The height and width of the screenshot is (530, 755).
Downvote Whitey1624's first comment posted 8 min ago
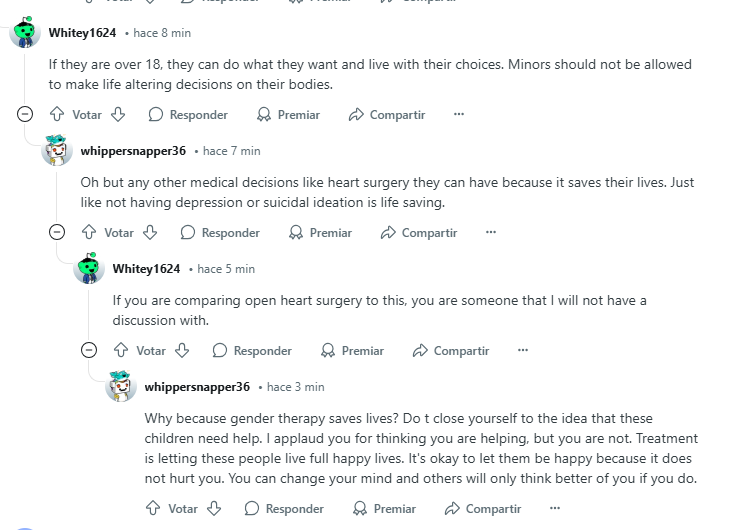tap(118, 114)
